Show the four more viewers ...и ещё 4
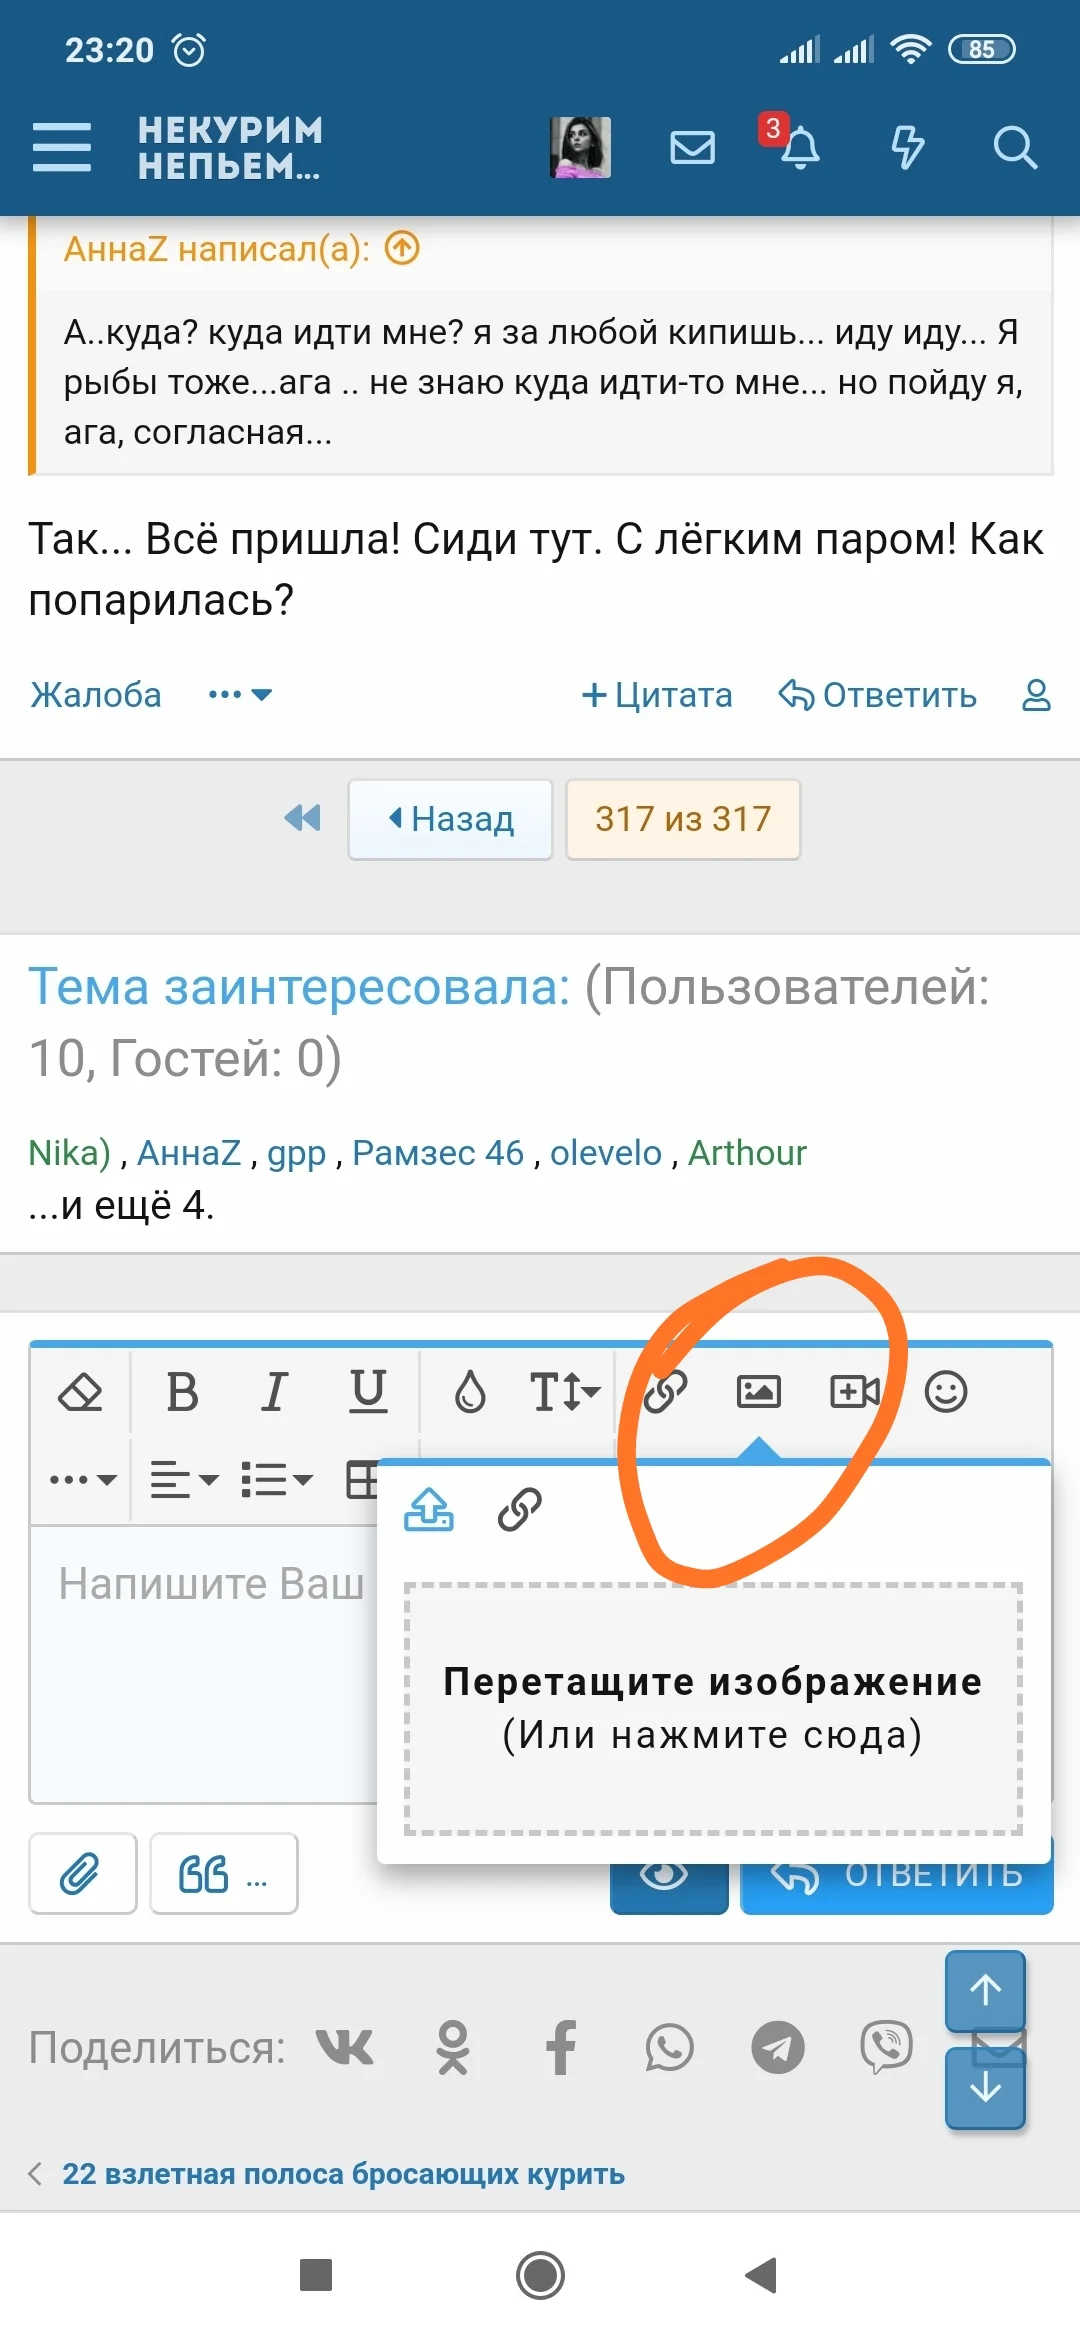Image resolution: width=1080 pixels, height=2340 pixels. 121,1205
